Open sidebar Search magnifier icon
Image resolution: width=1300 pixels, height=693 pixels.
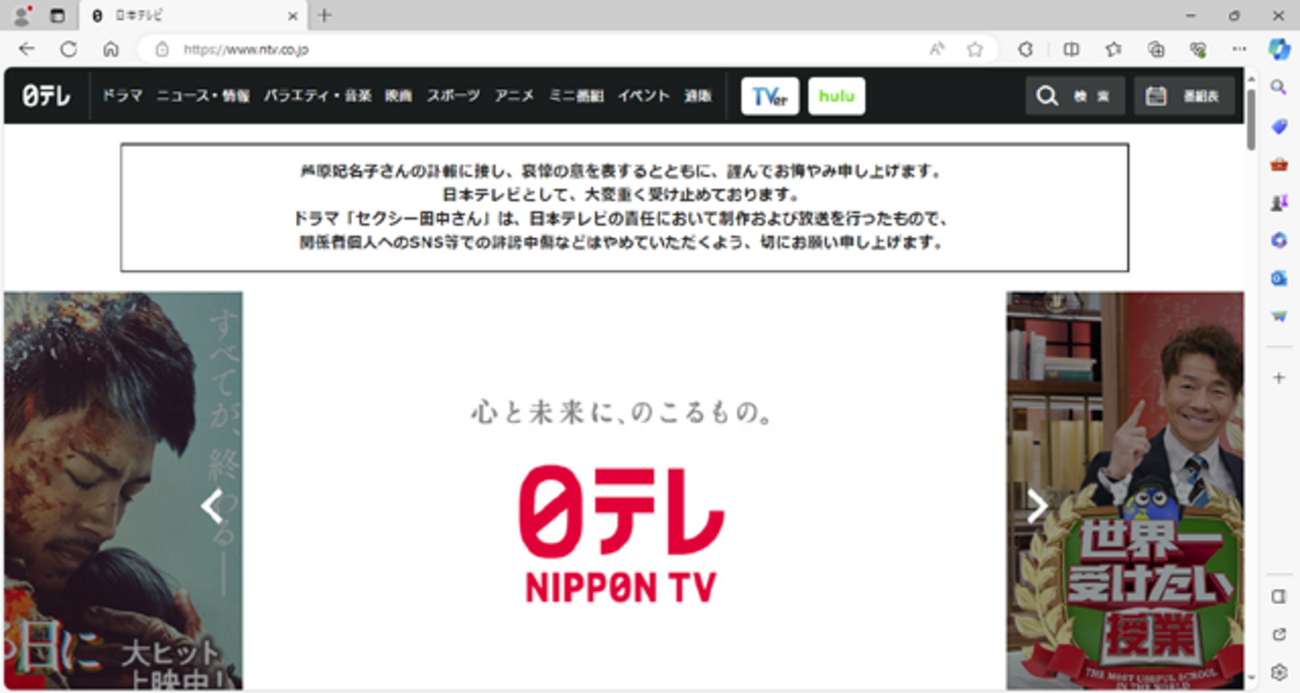pos(1278,88)
